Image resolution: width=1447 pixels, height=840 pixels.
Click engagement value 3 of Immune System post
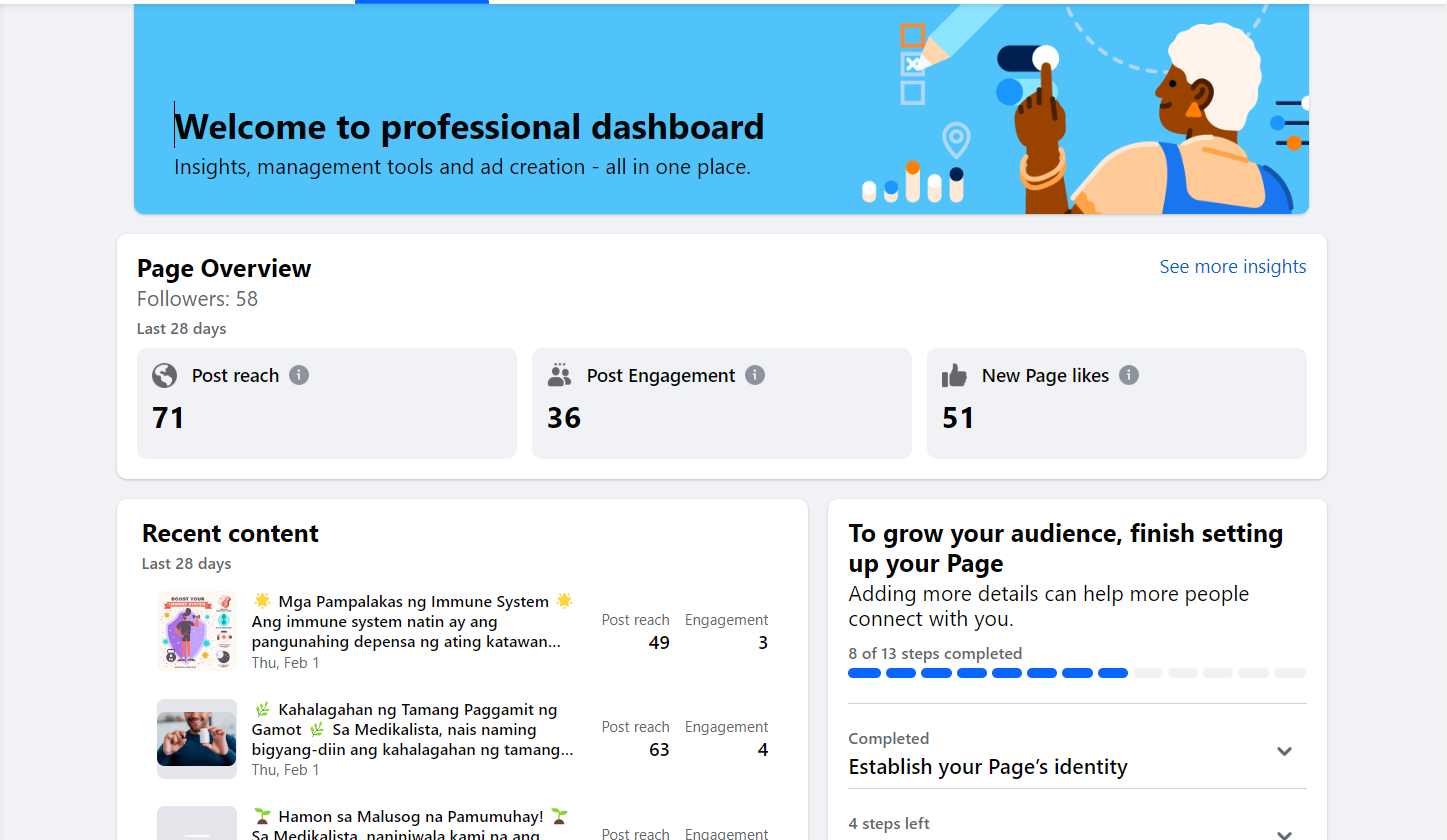[763, 642]
